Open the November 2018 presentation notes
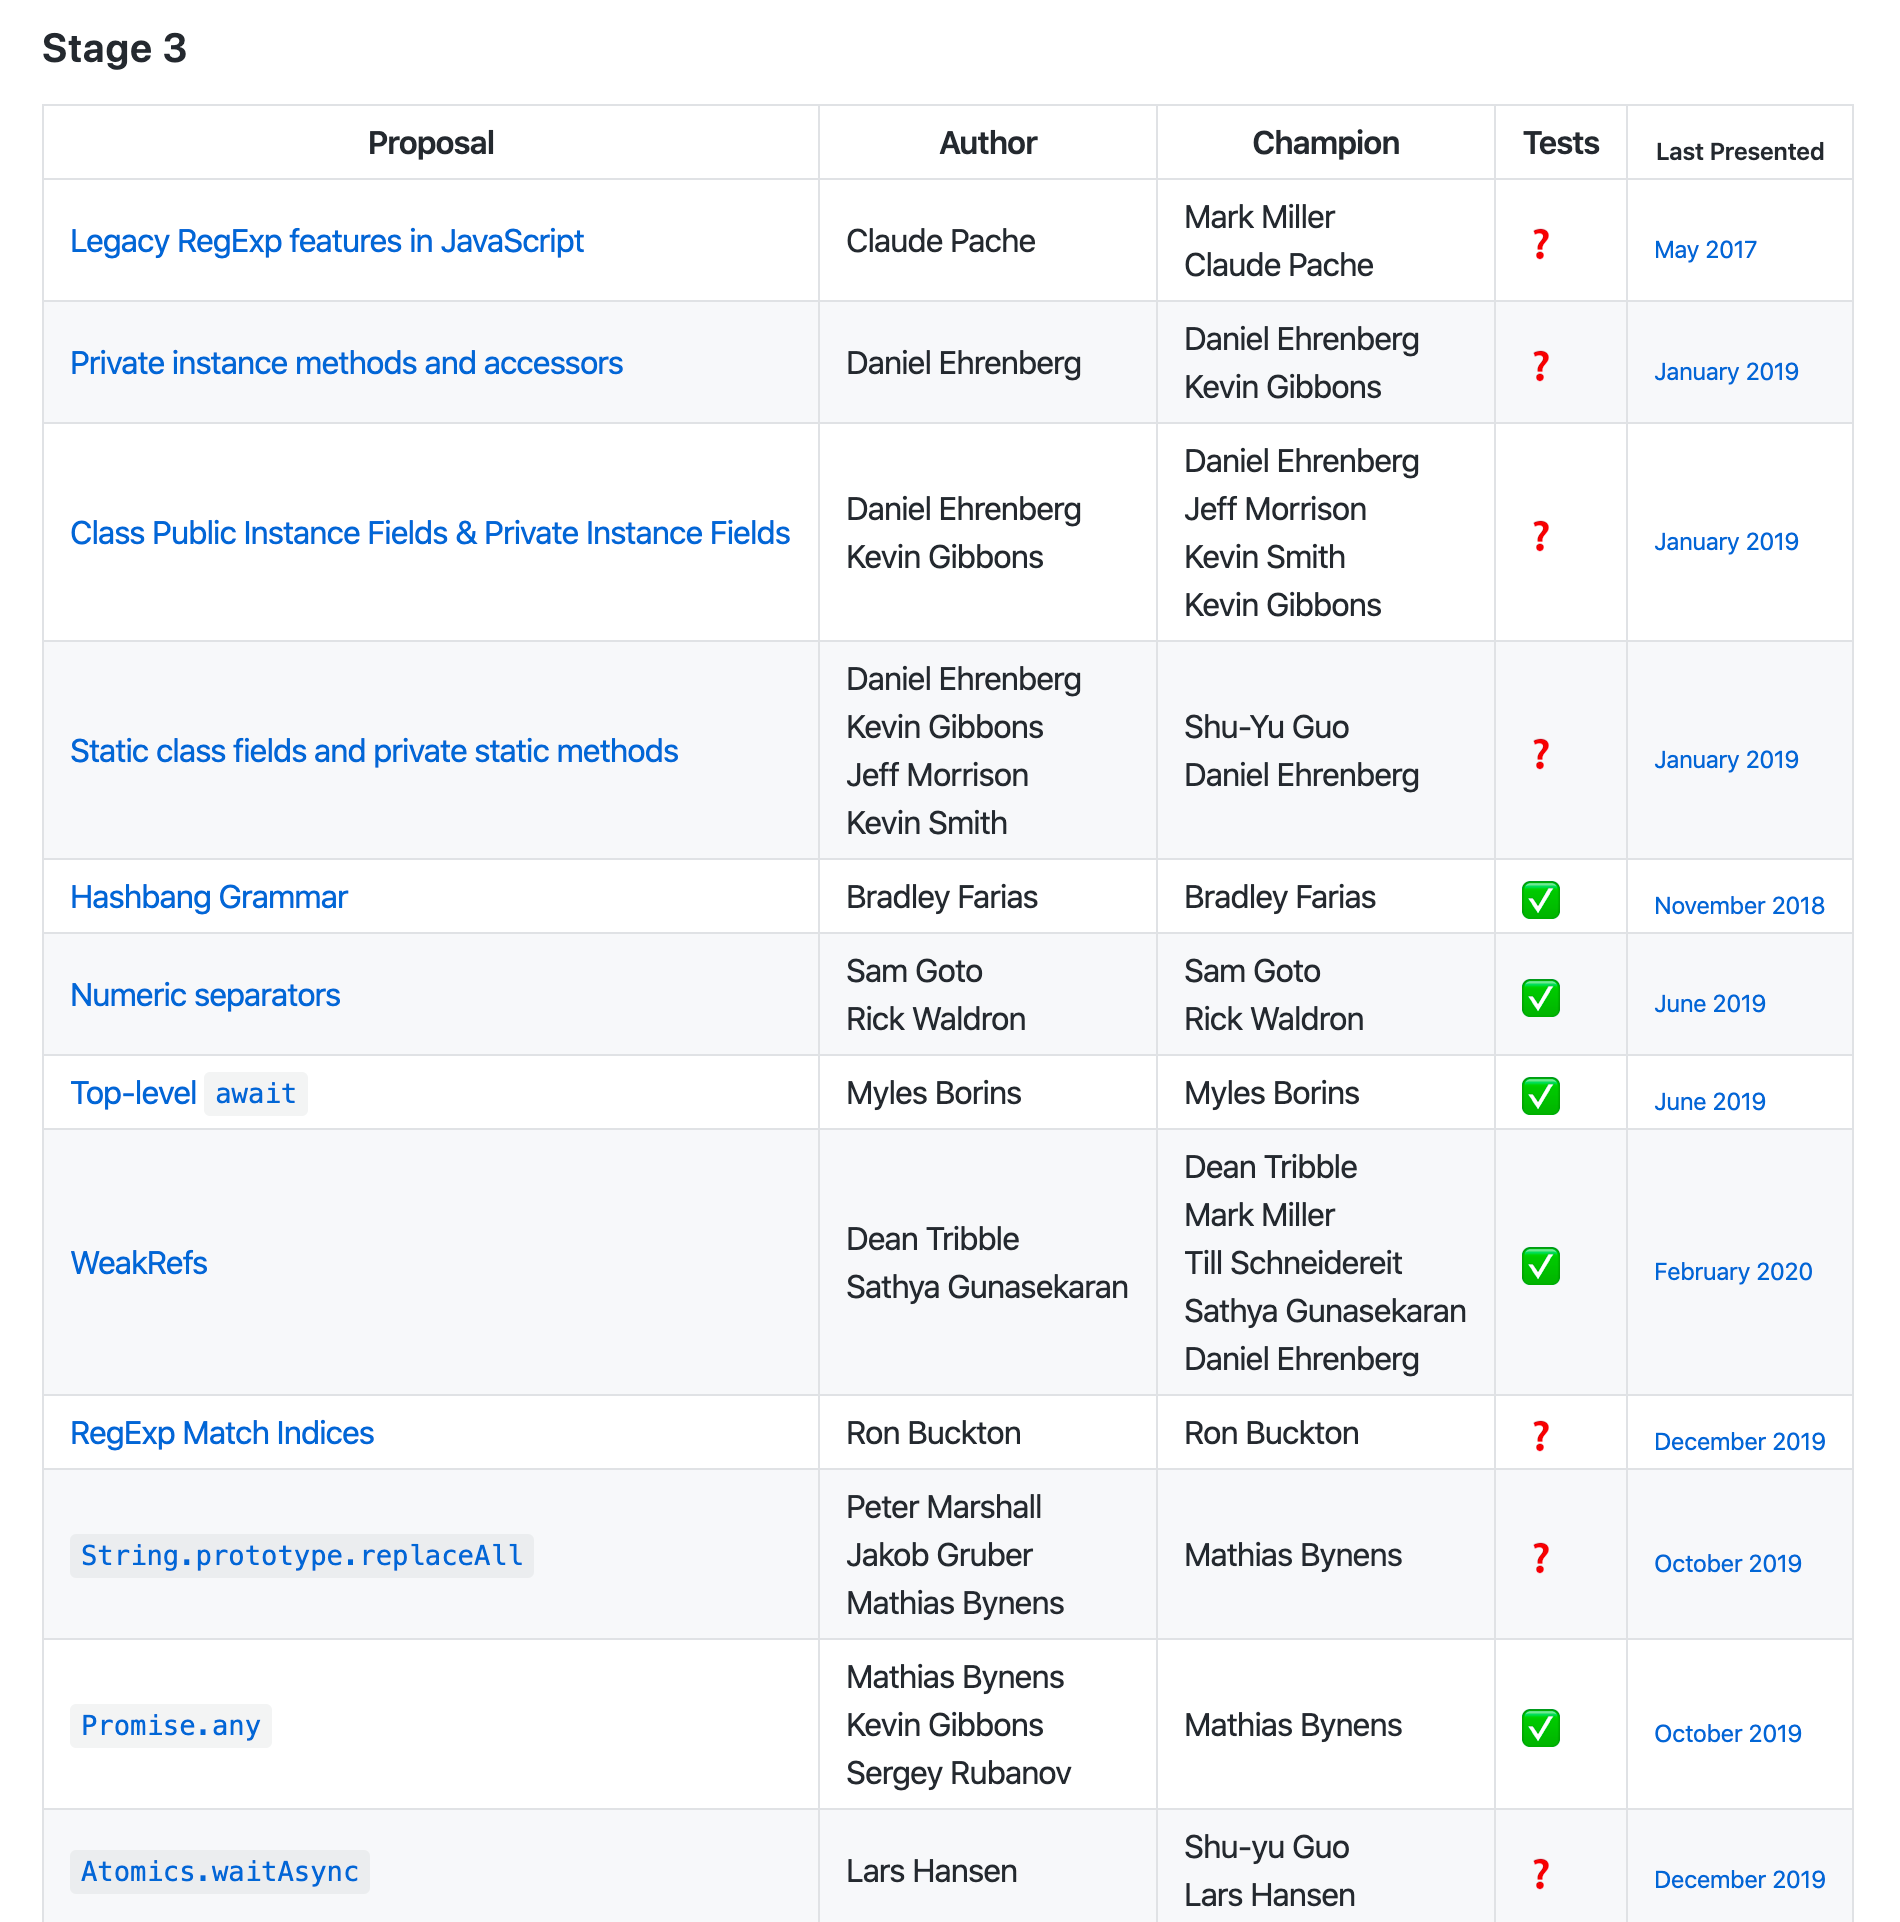Viewport: 1900px width, 1922px height. point(1739,905)
